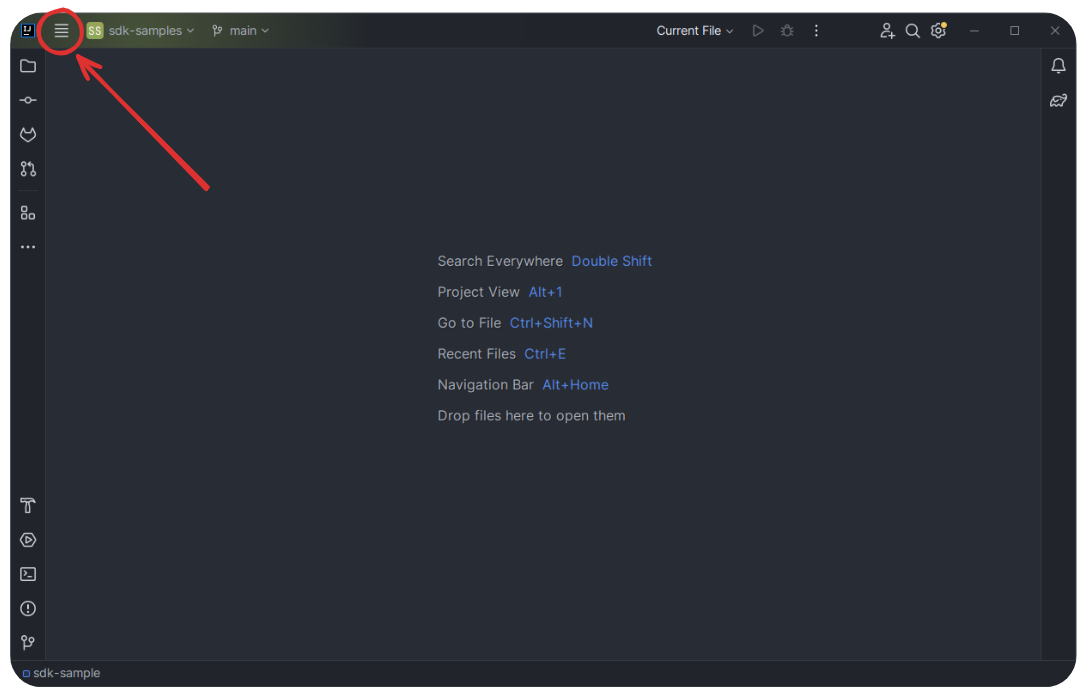Open the sdk-samples project dropdown
Screen dimensions: 1086x697
[141, 30]
